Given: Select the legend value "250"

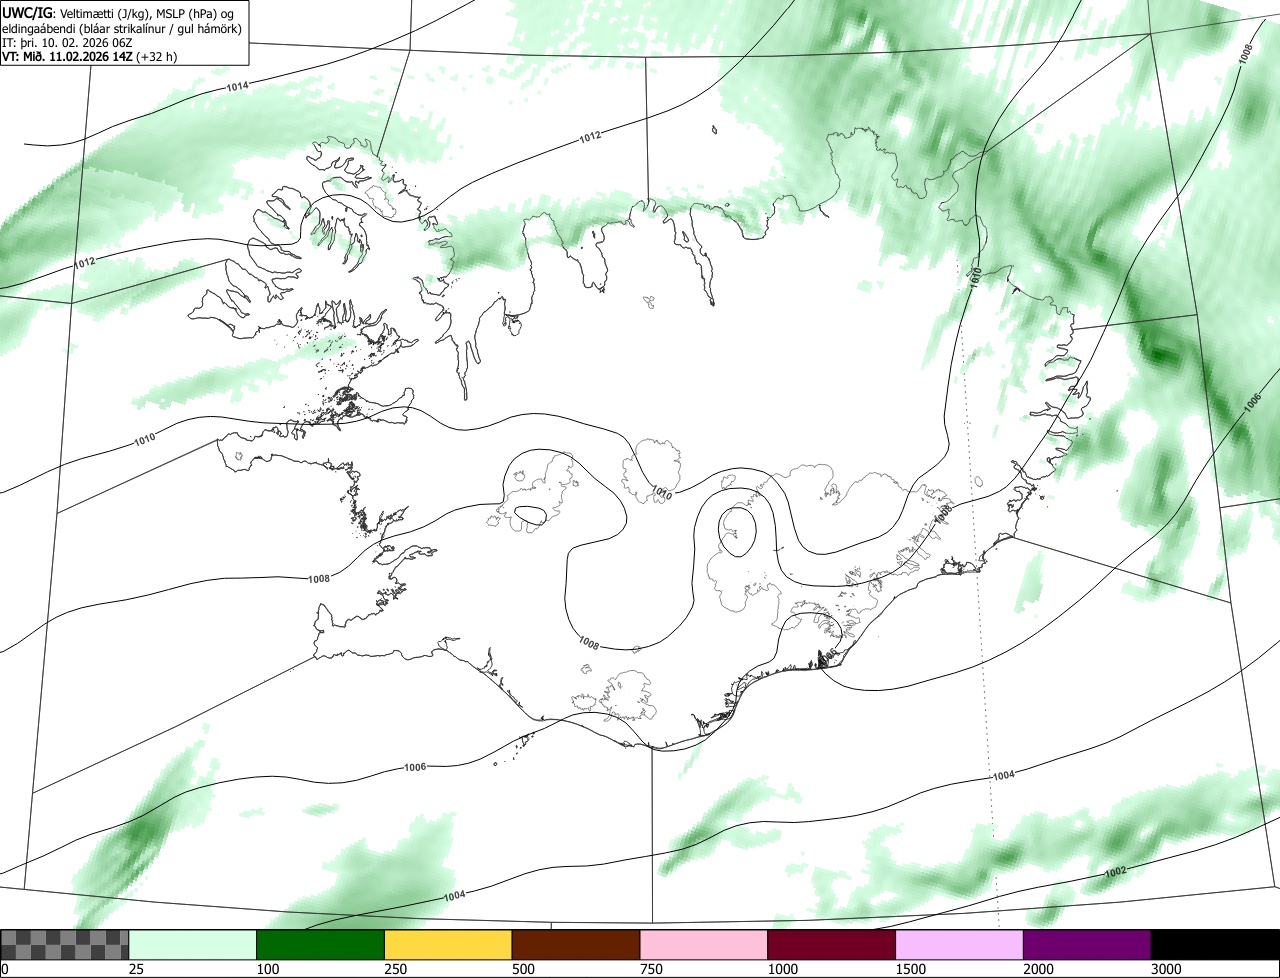Looking at the screenshot, I should point(397,969).
